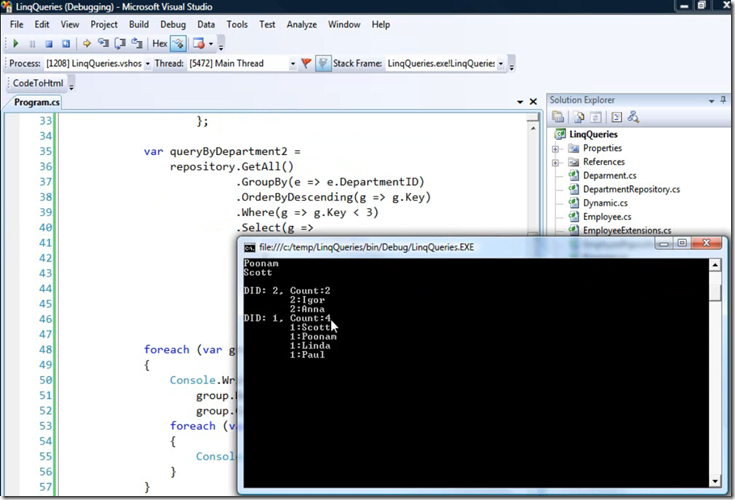The image size is (735, 500).
Task: Open the Thread combo box dropdown
Action: point(293,64)
